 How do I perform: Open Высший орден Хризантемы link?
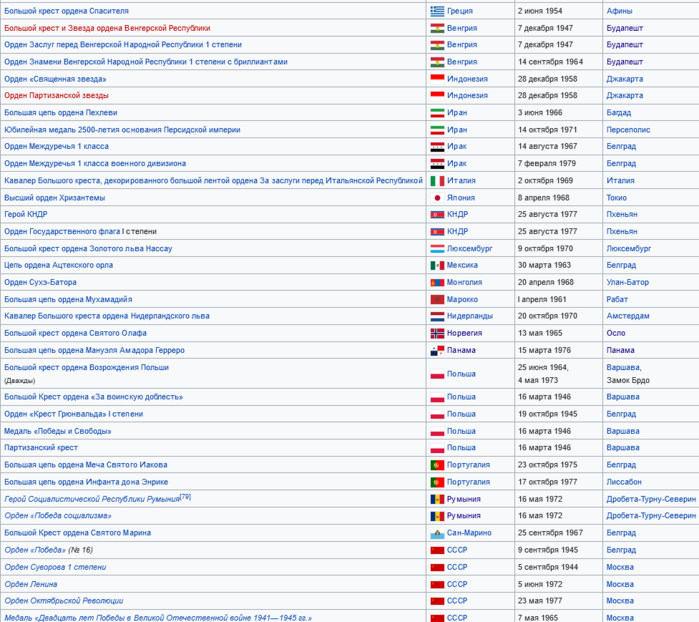(54, 198)
